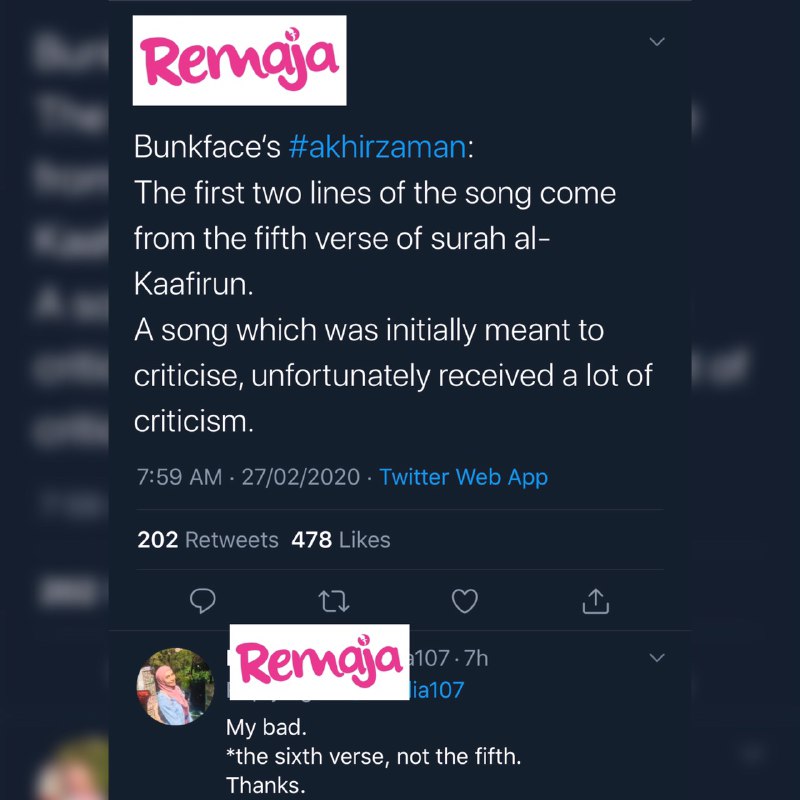Image resolution: width=800 pixels, height=800 pixels.
Task: Click the Twitter Web App source link
Action: pos(463,477)
